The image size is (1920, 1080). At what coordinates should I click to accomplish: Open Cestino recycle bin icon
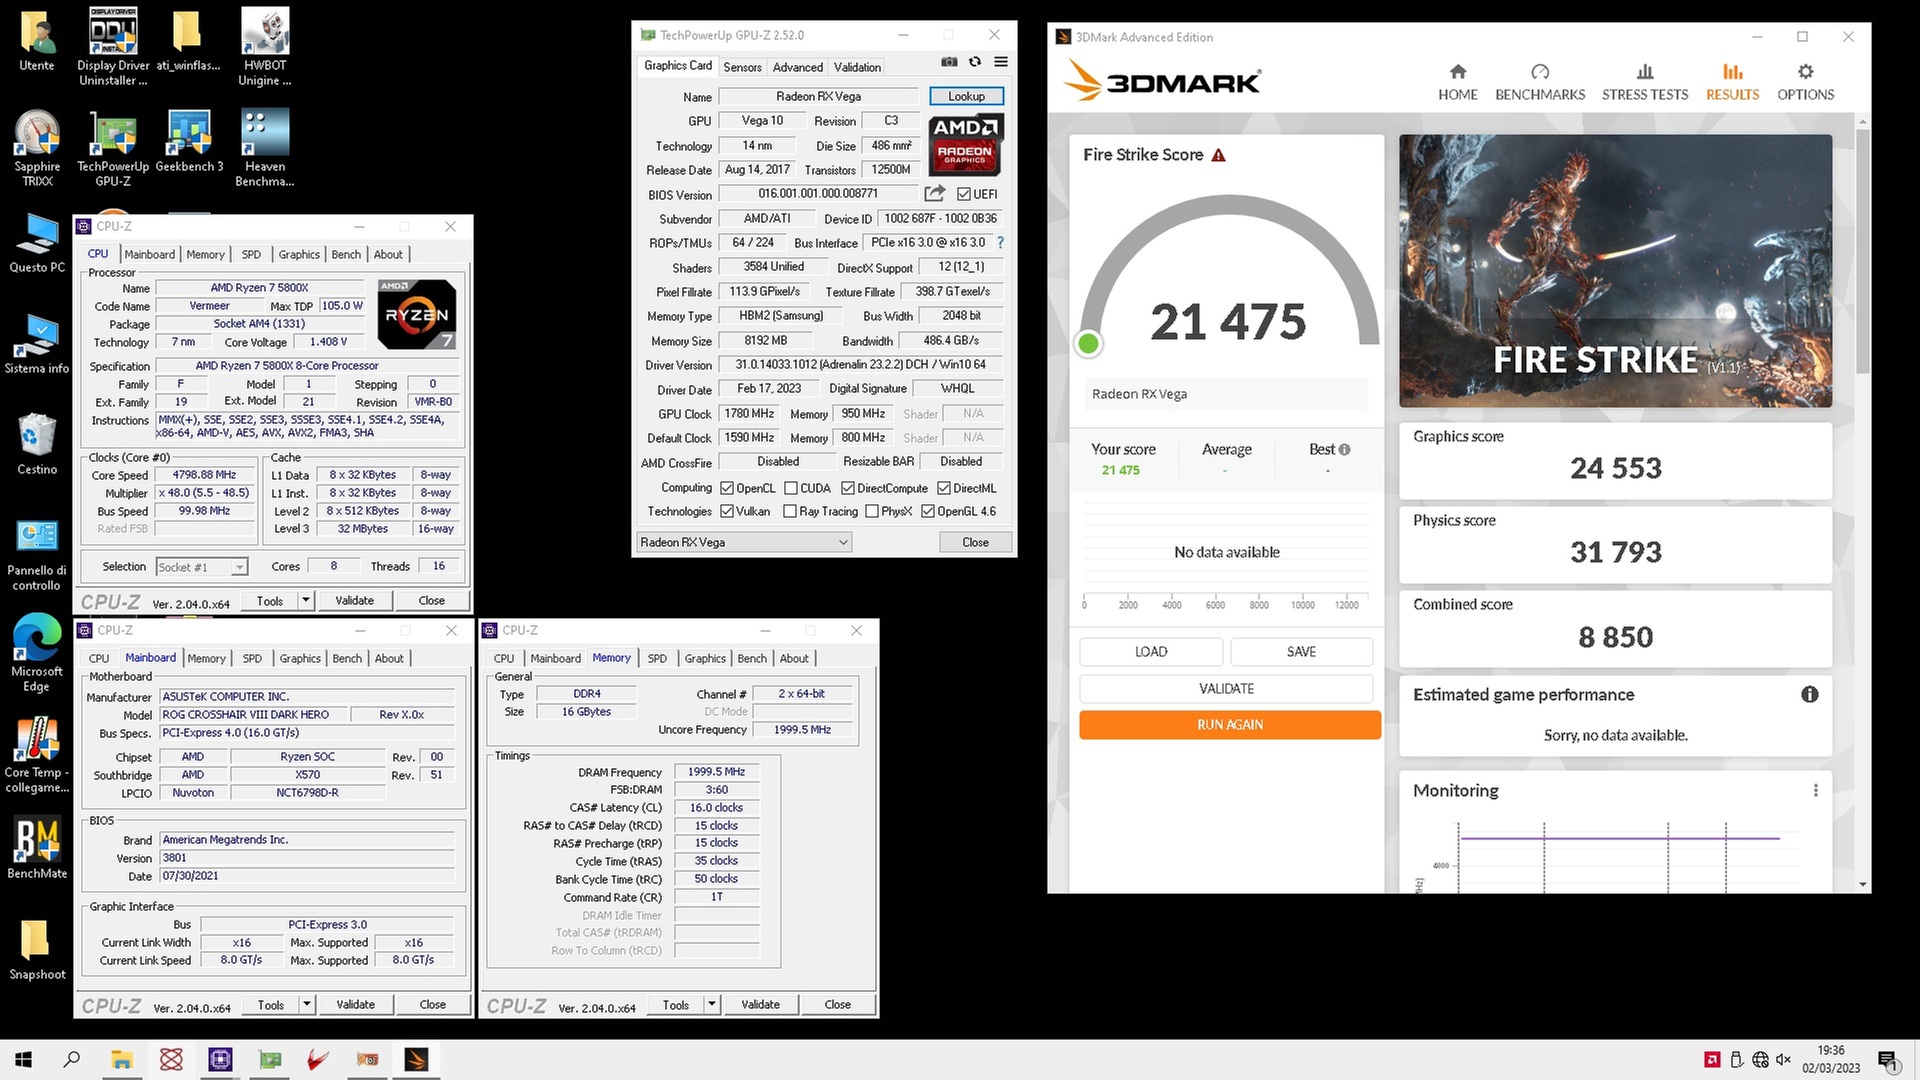37,444
